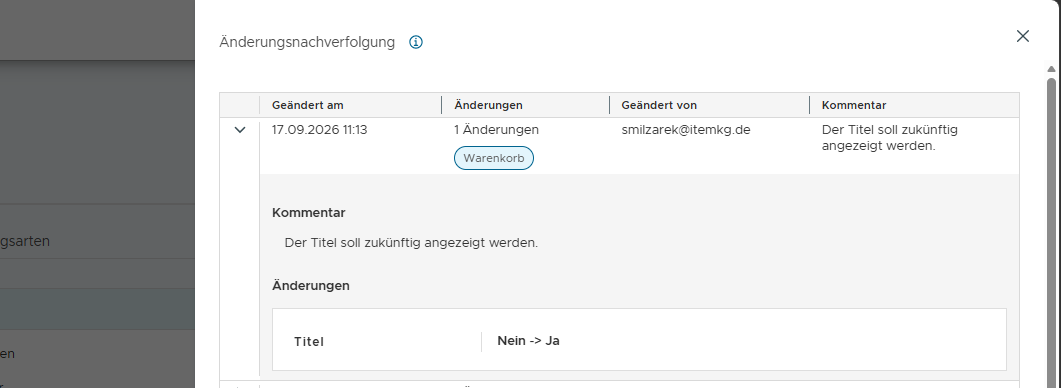Viewport: 1061px width, 388px height.
Task: Click the Geändert von column header
Action: click(659, 106)
